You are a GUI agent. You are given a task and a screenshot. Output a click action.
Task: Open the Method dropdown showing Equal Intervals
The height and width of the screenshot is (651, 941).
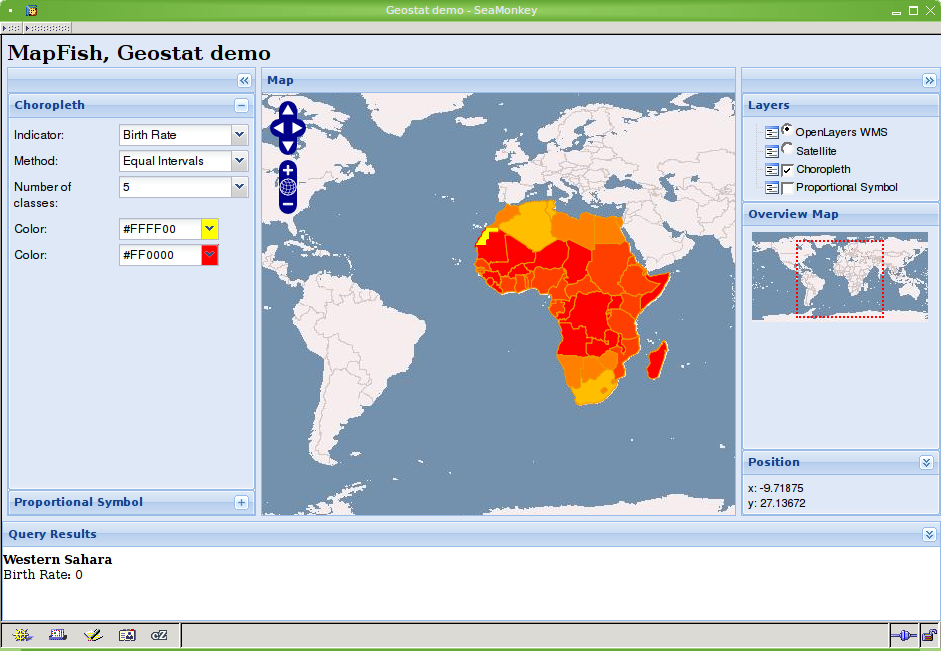[x=239, y=161]
